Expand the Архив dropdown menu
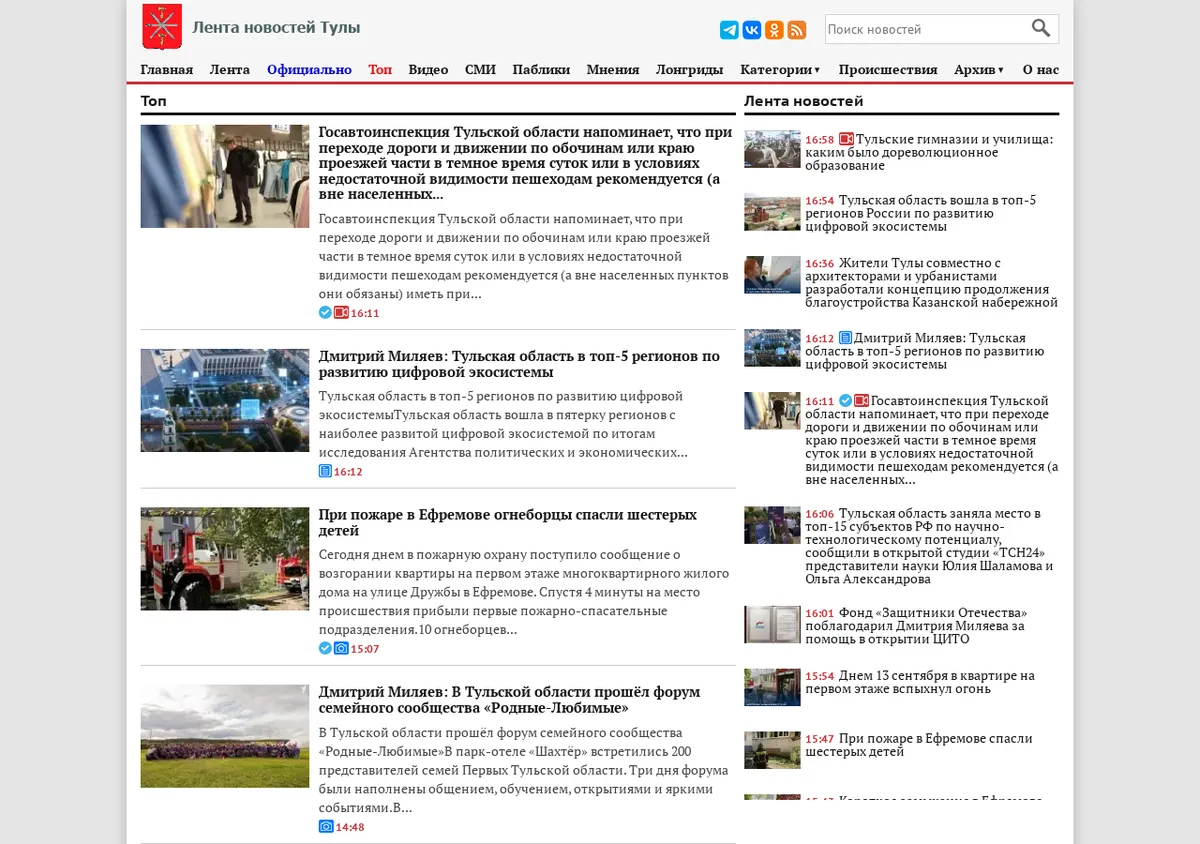Image resolution: width=1200 pixels, height=844 pixels. point(979,69)
